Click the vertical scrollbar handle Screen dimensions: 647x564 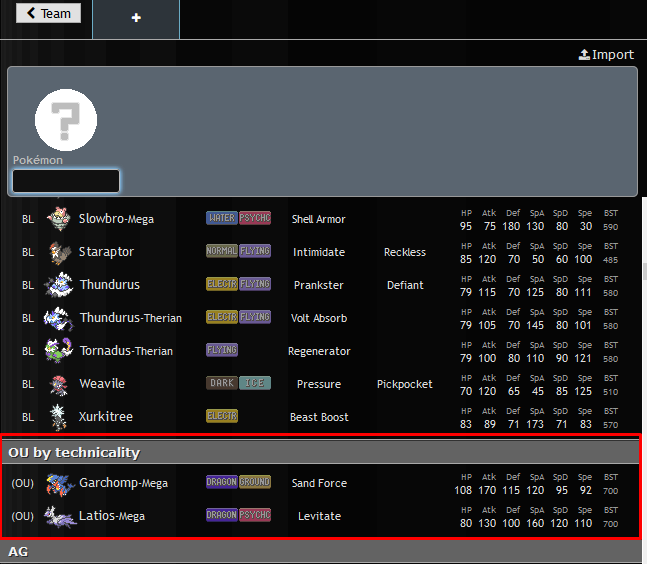pos(645,272)
